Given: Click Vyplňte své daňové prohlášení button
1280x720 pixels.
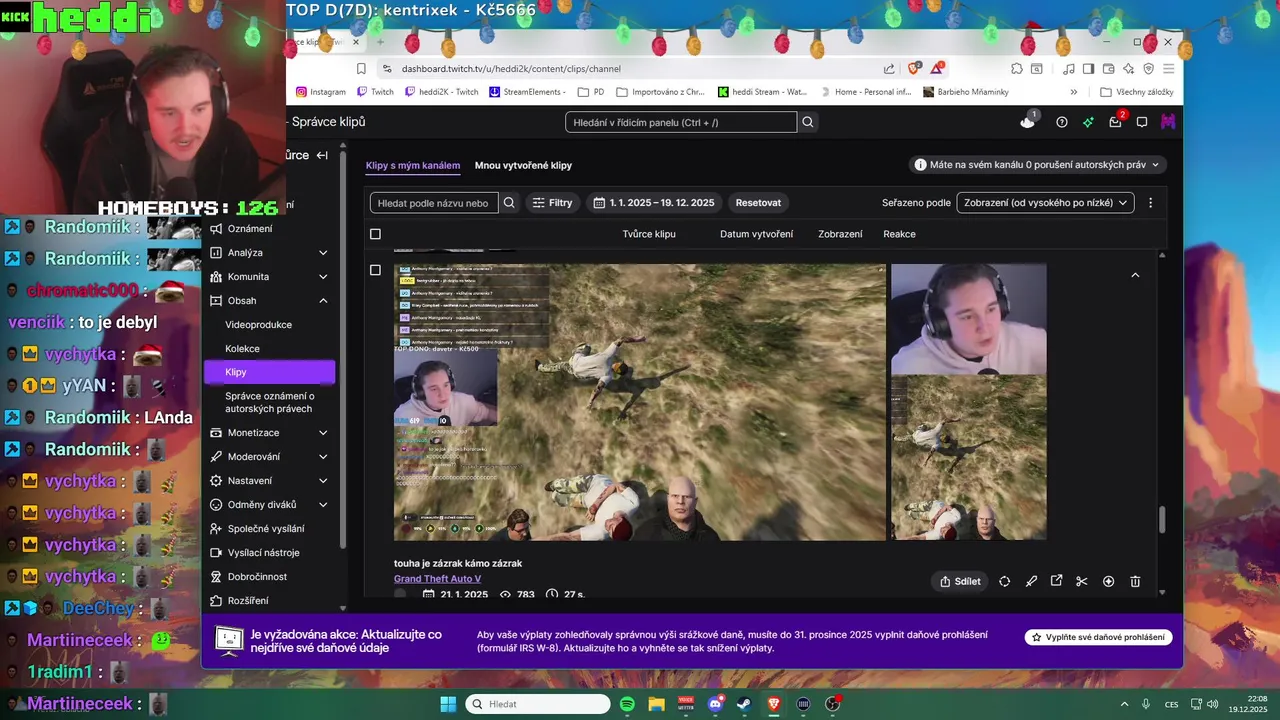Looking at the screenshot, I should [1098, 637].
